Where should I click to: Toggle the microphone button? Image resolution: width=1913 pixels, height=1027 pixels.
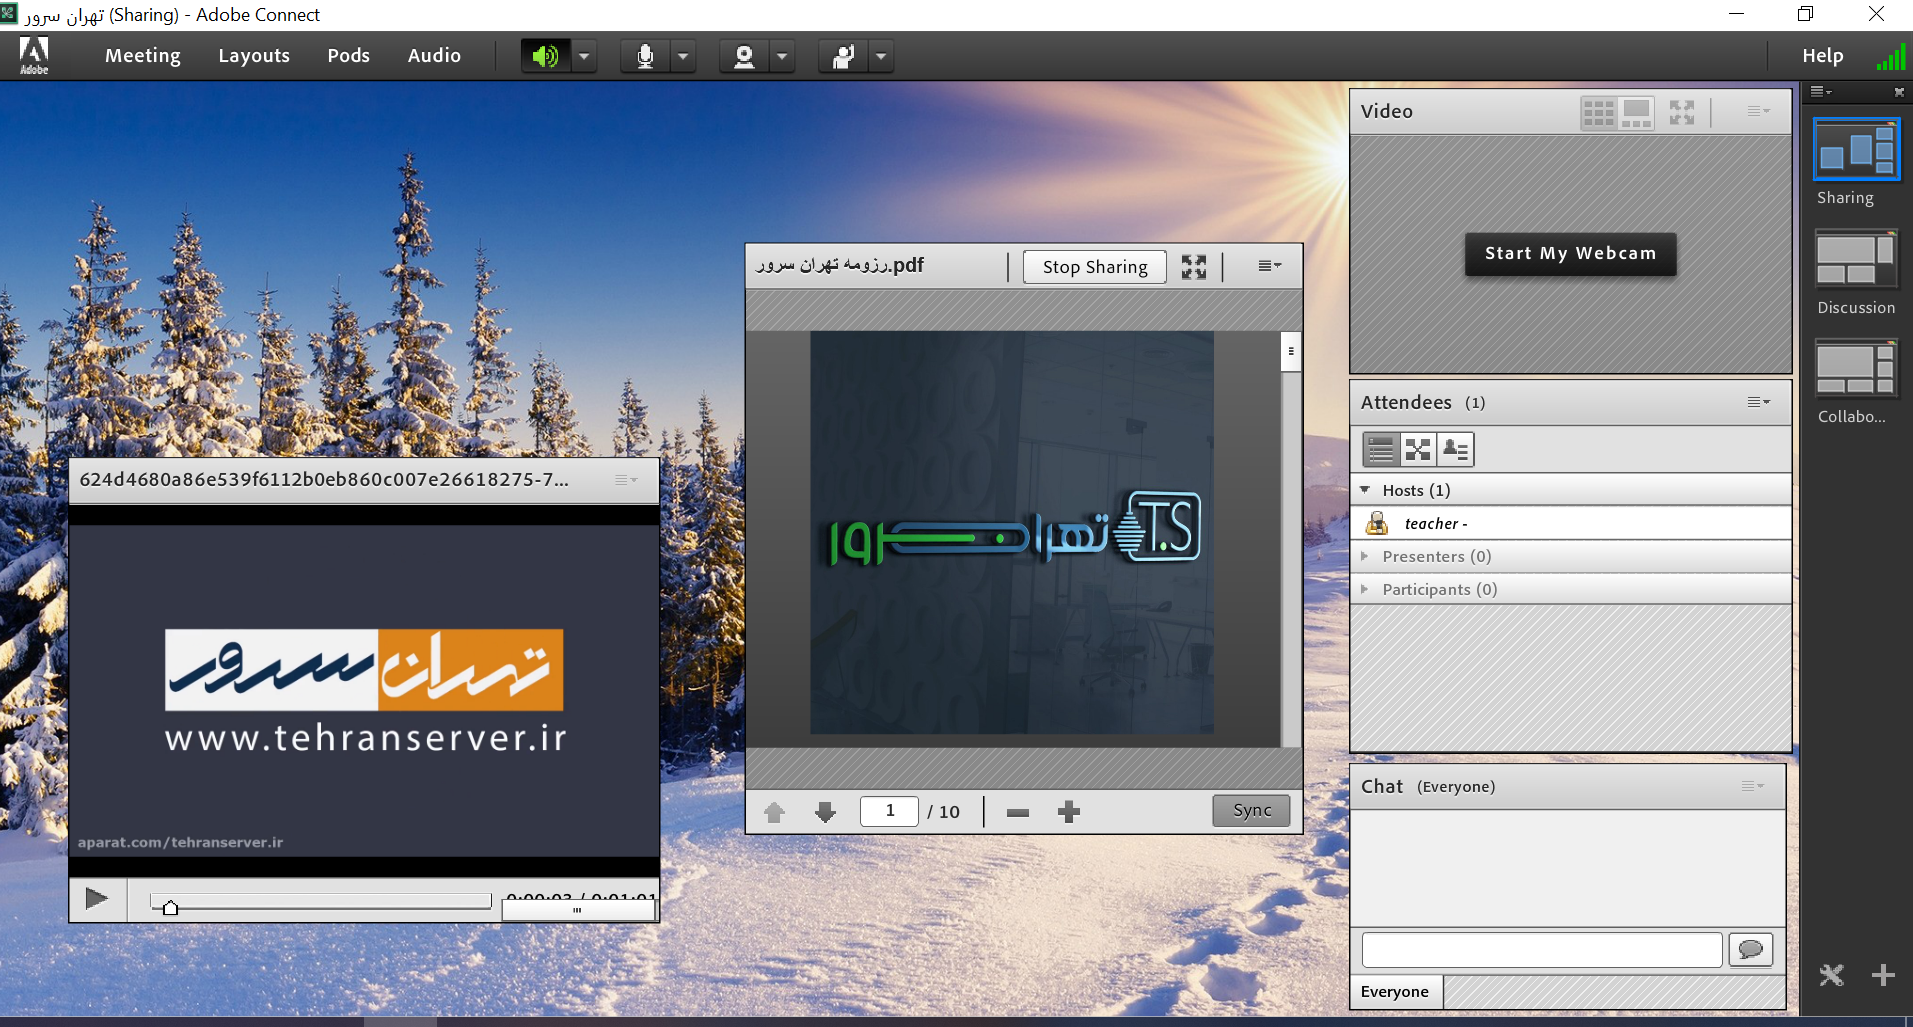click(x=645, y=56)
